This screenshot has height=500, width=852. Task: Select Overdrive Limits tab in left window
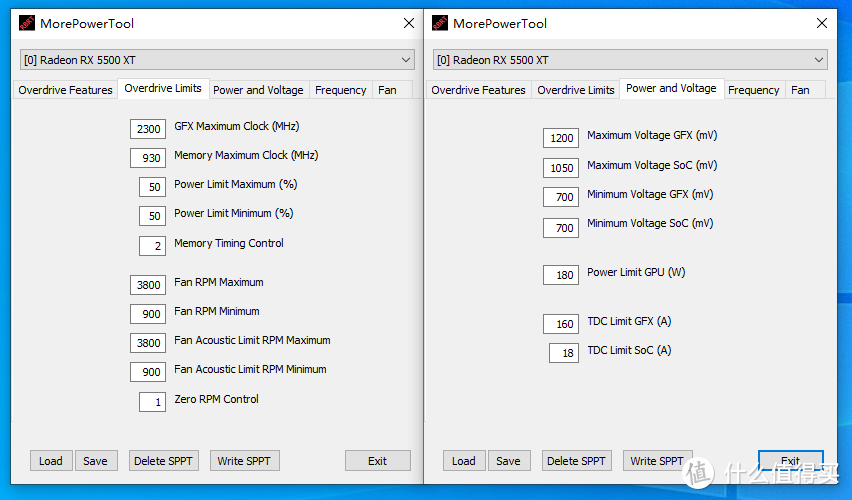(163, 89)
